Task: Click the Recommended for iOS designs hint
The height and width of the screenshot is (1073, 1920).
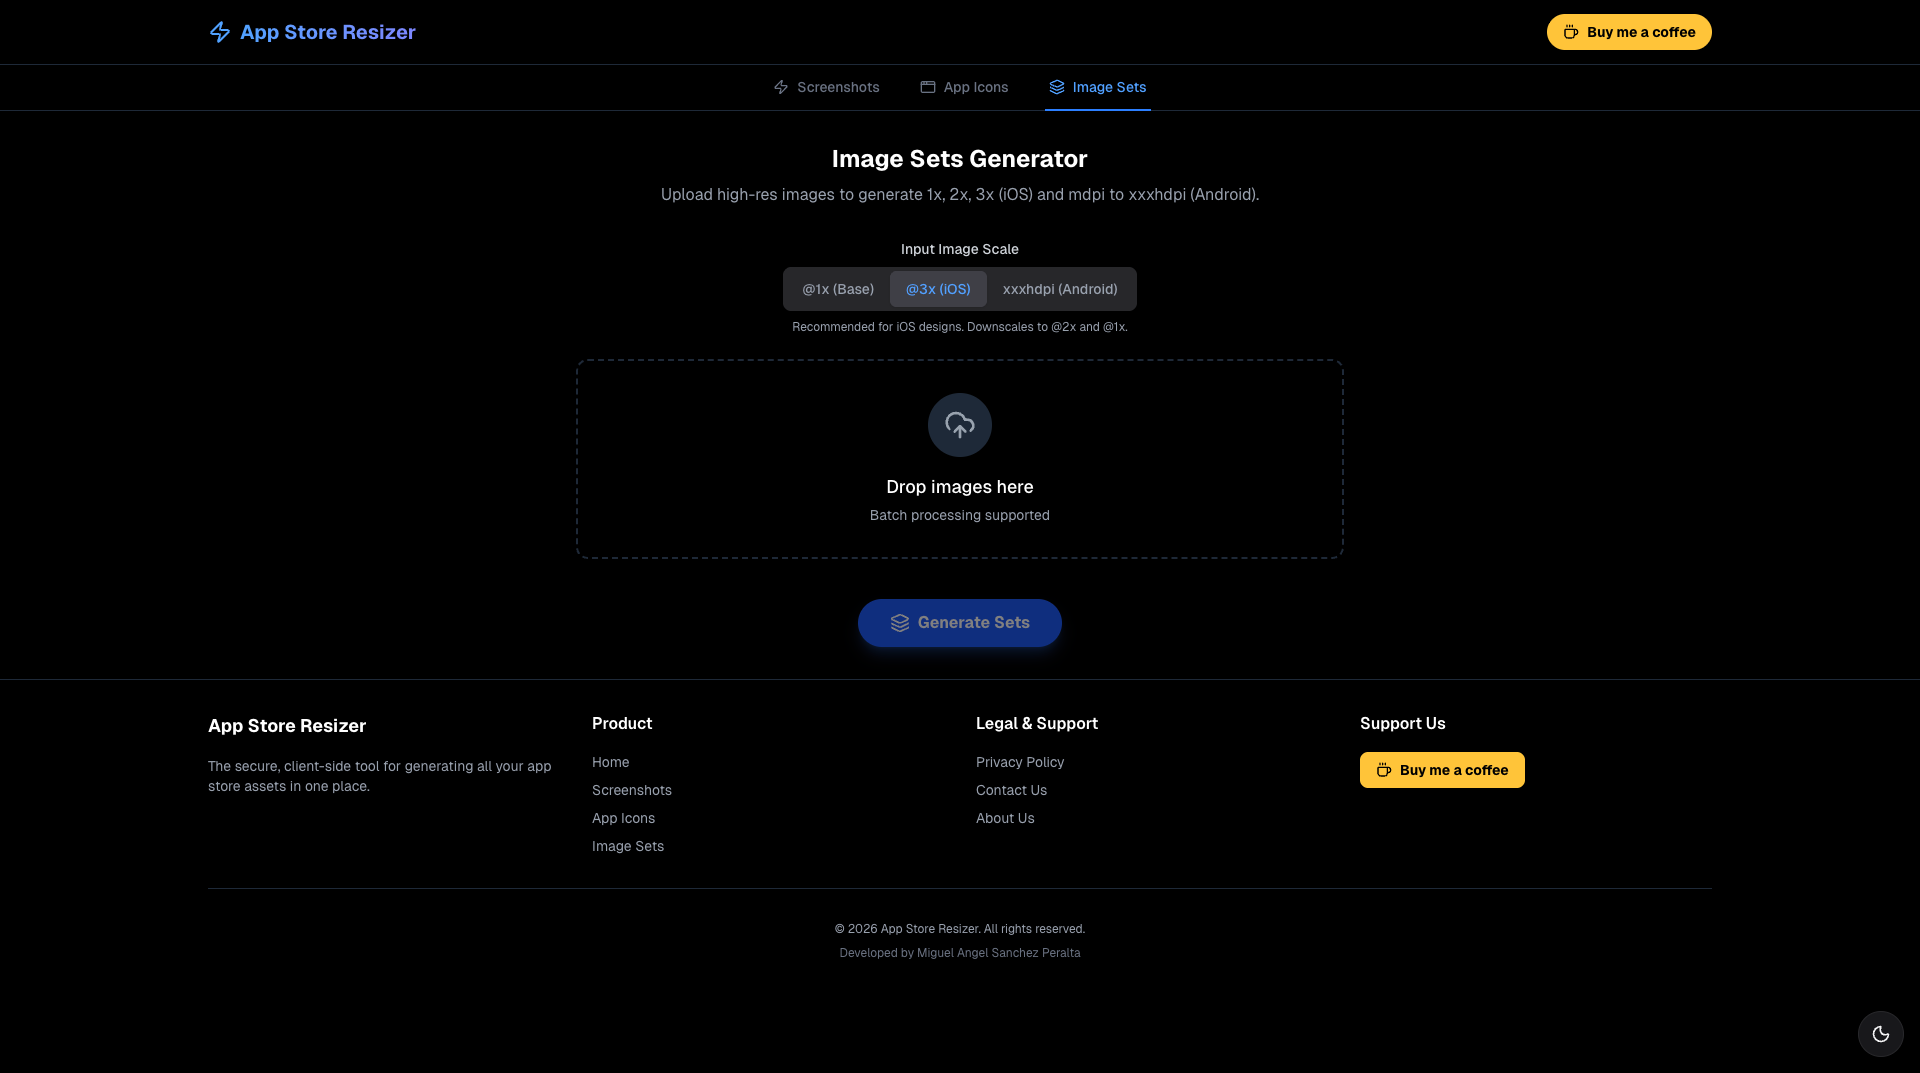Action: 960,327
